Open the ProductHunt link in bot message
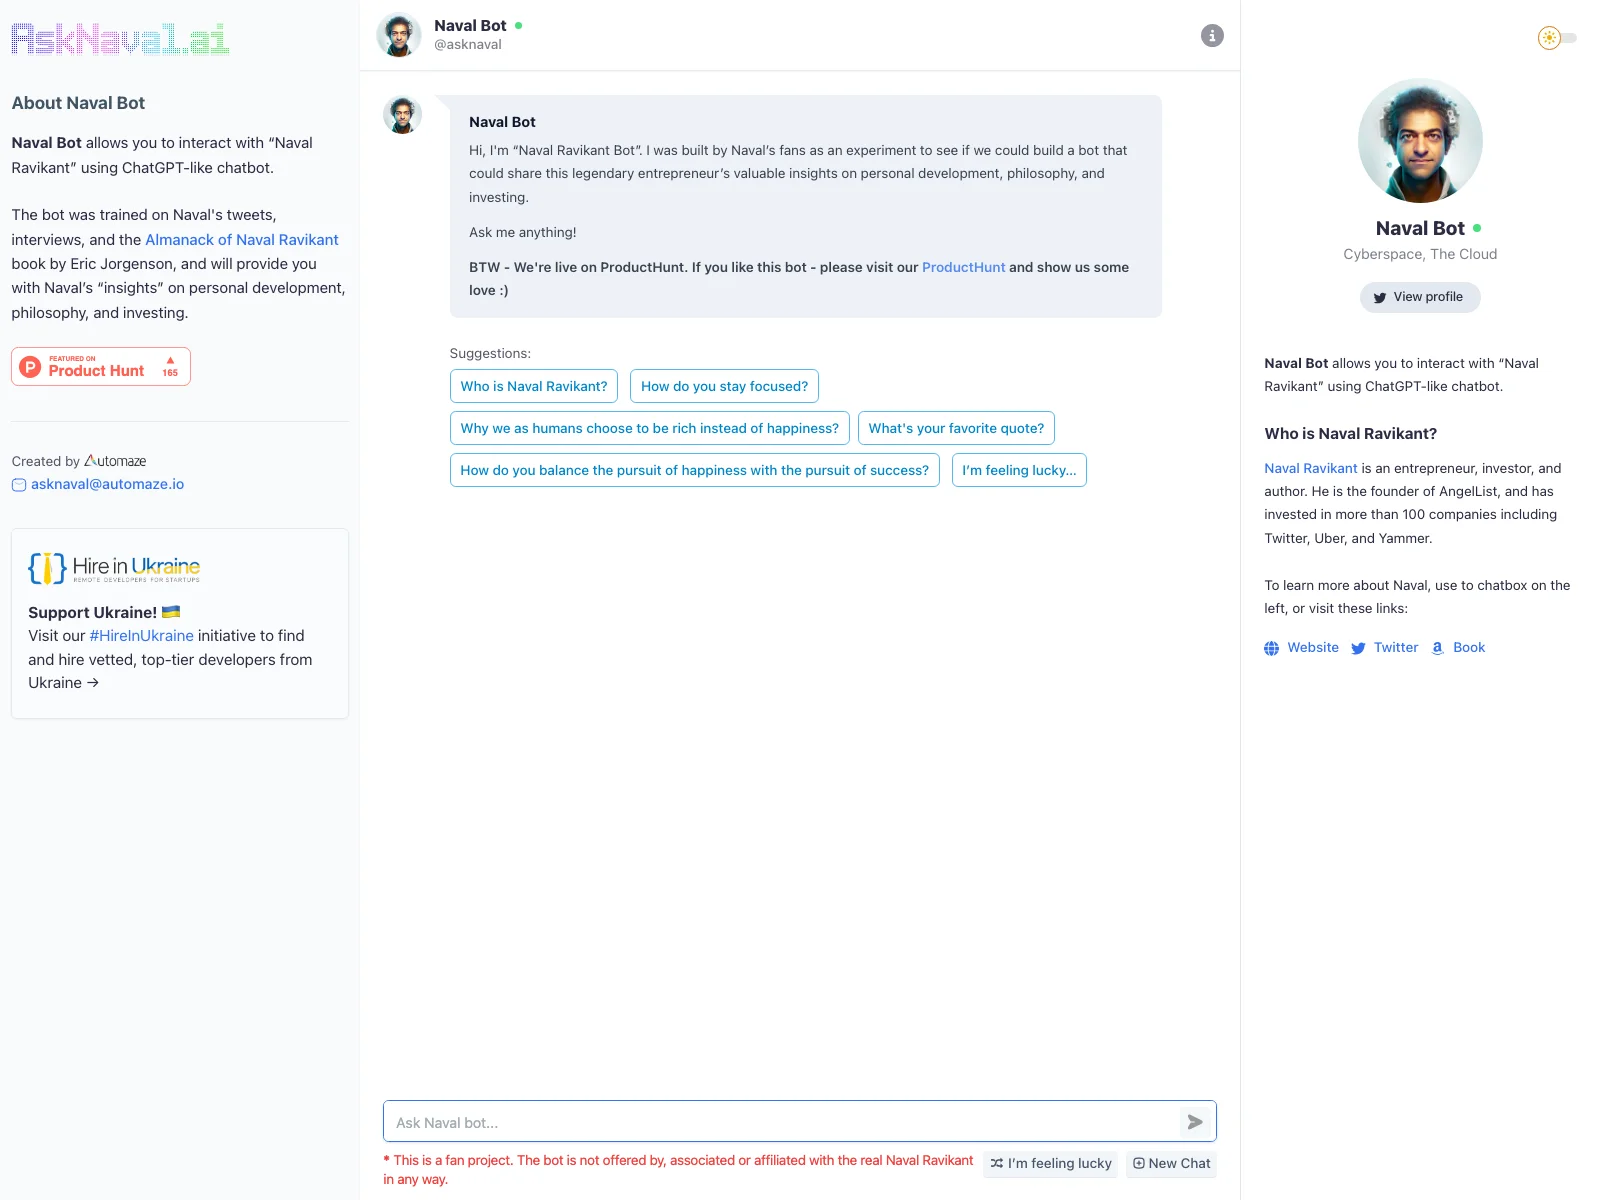Viewport: 1600px width, 1200px height. [x=963, y=267]
